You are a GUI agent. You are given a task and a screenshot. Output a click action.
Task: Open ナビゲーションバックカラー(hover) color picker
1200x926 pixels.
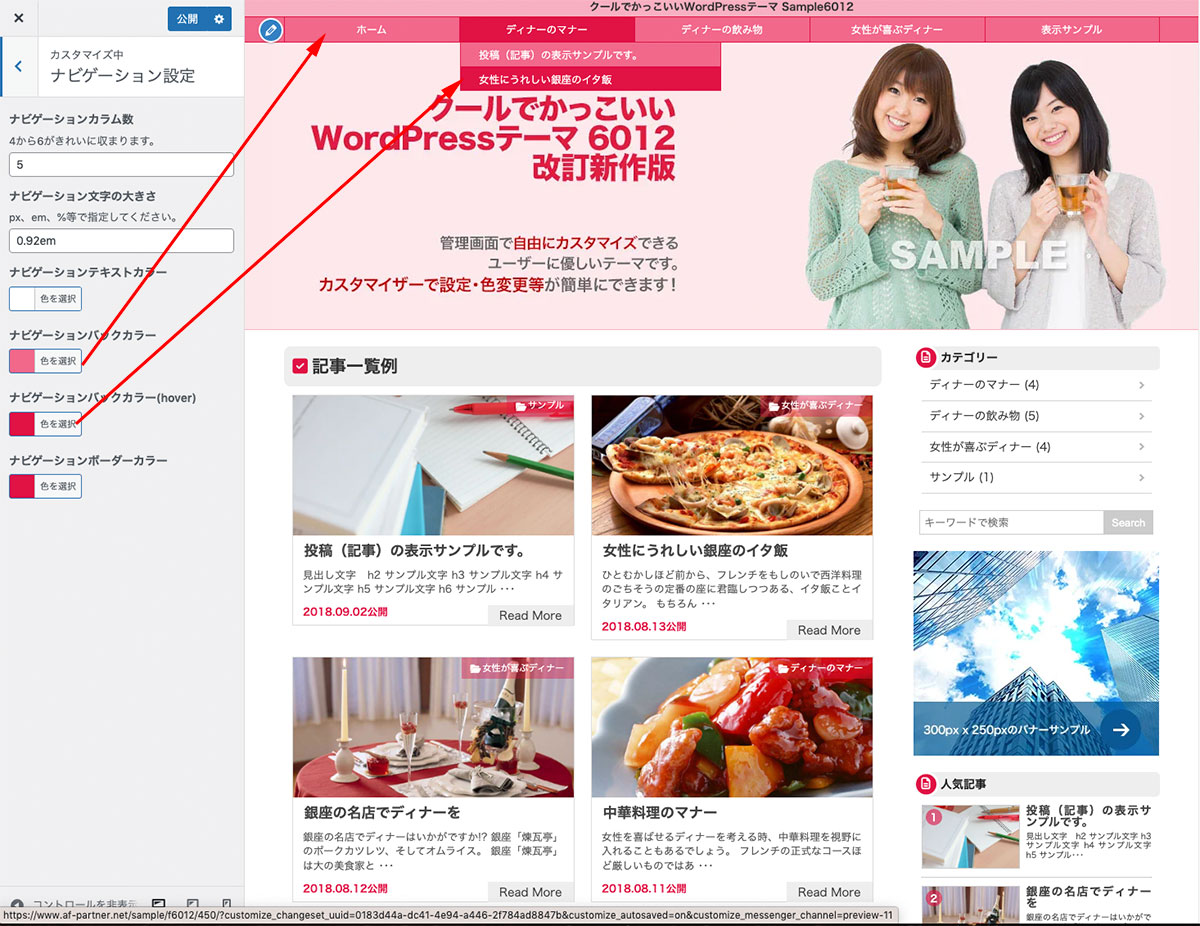click(x=45, y=424)
